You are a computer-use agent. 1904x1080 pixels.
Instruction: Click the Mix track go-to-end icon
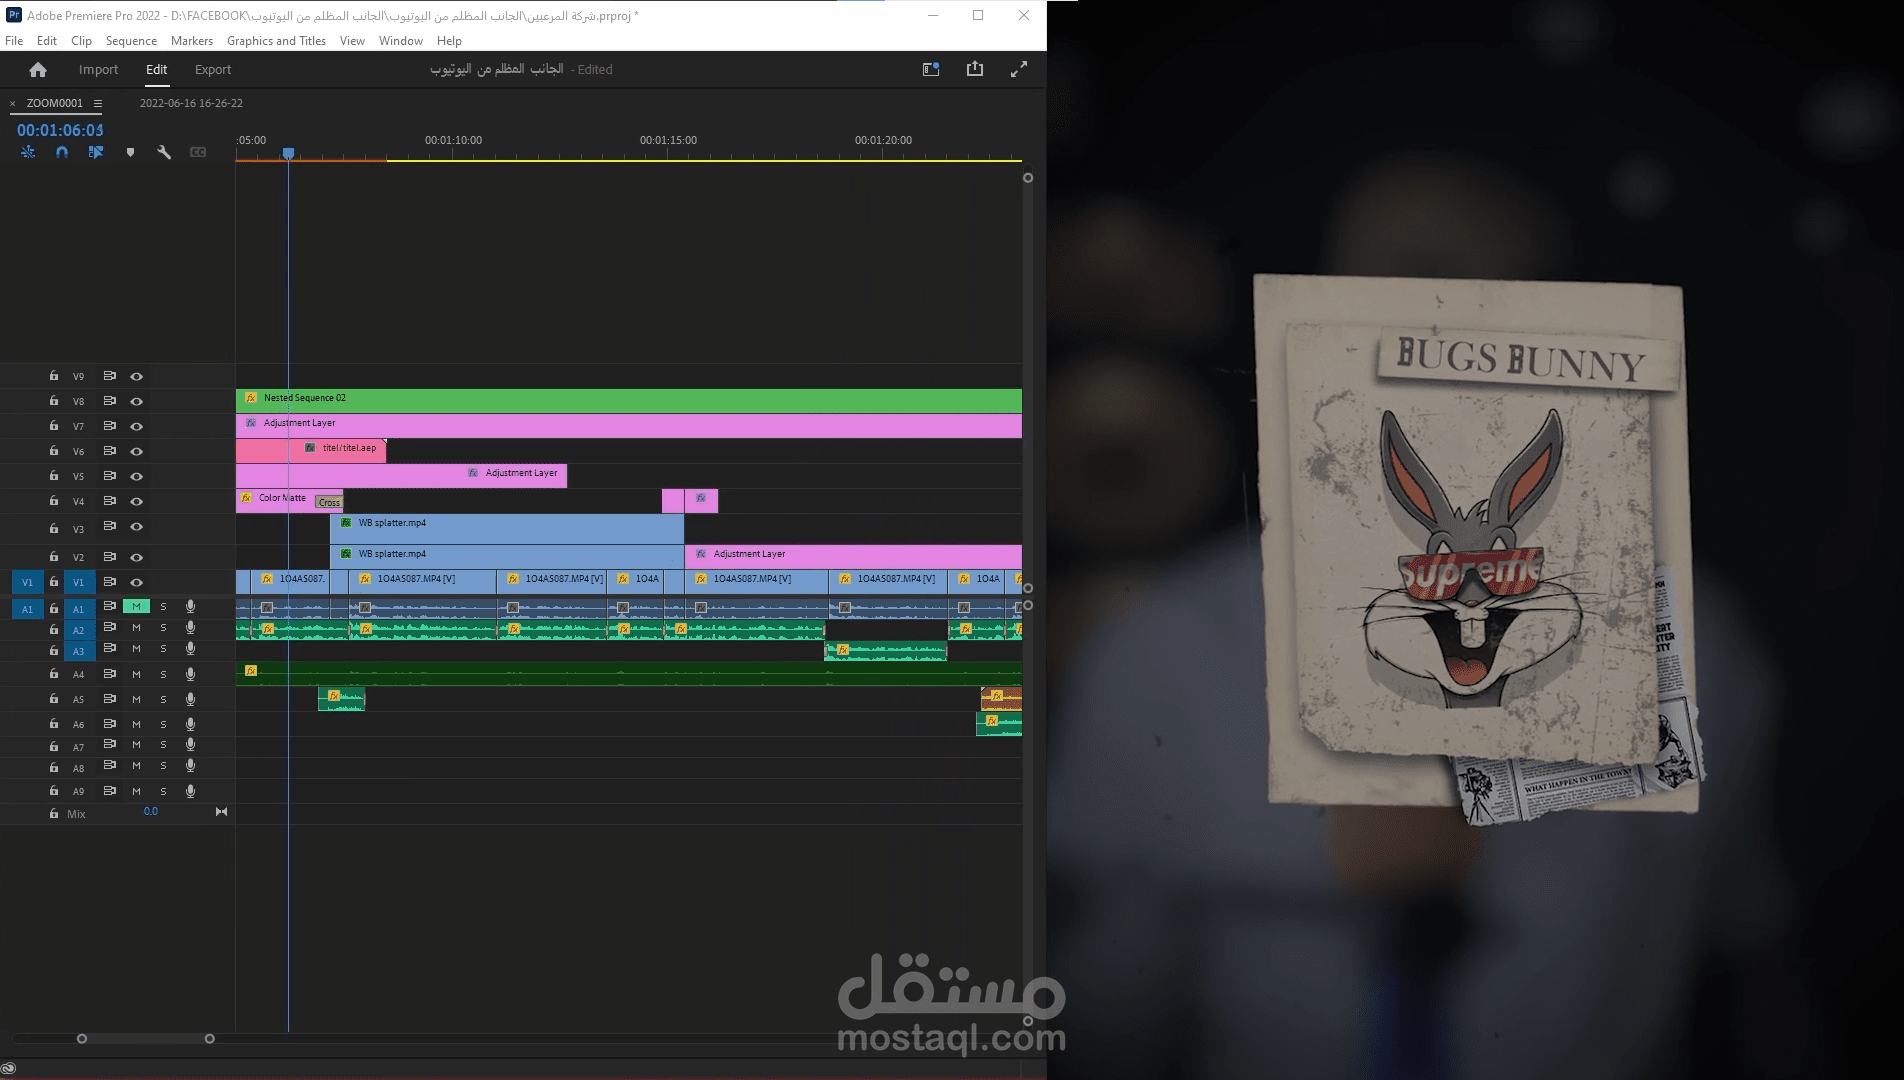(221, 812)
